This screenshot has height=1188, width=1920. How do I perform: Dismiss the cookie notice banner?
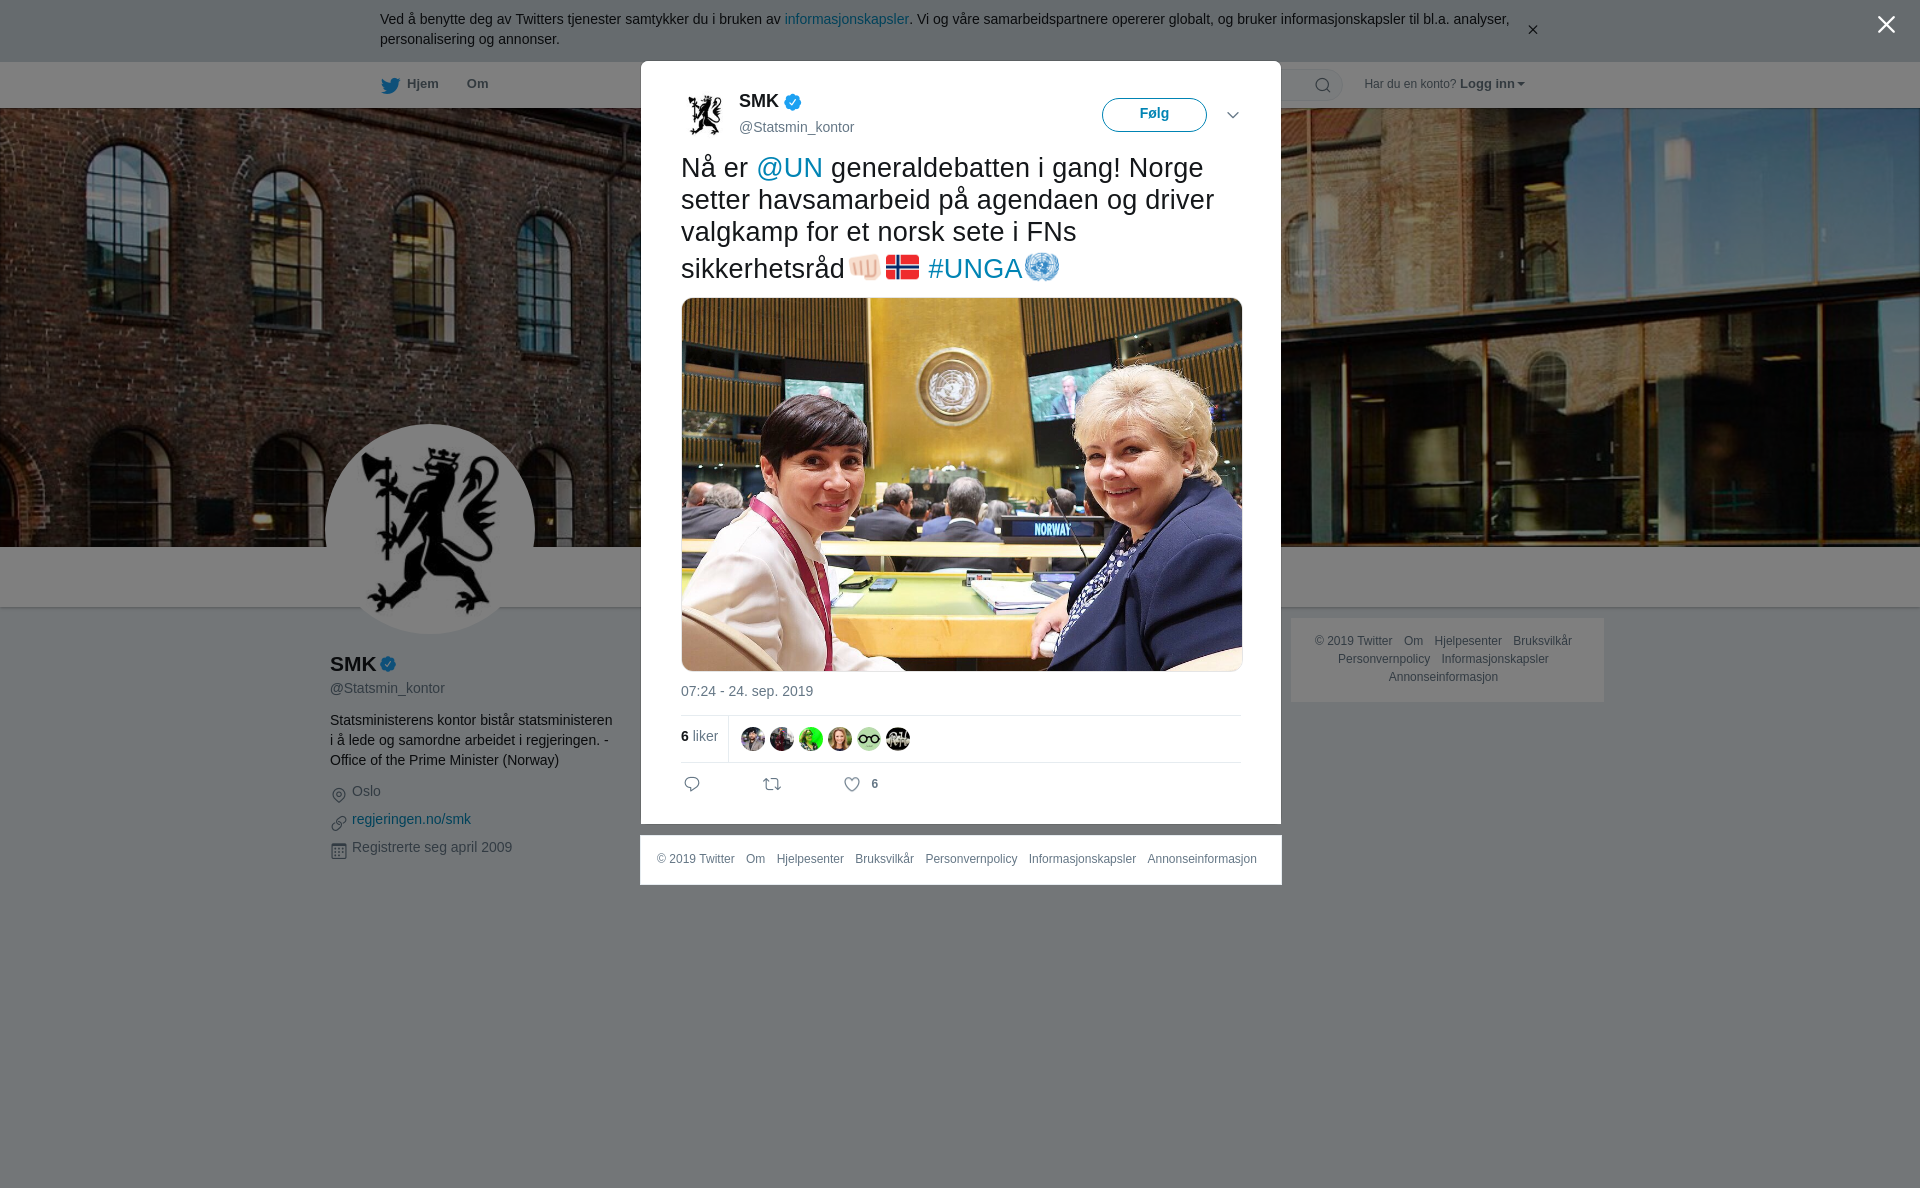1532,30
